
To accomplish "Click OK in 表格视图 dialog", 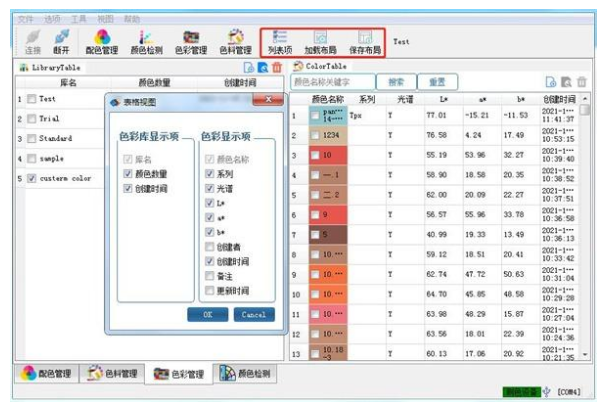I will pos(208,314).
